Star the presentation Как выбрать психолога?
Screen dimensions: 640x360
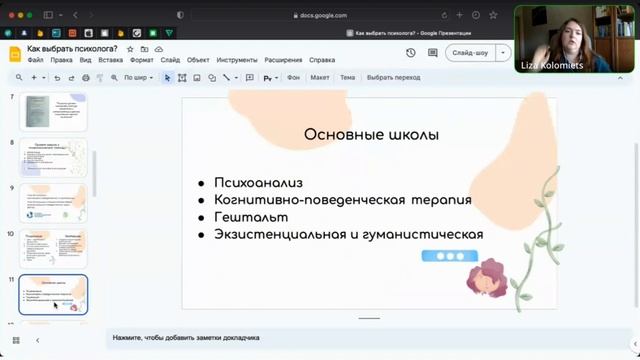(130, 49)
